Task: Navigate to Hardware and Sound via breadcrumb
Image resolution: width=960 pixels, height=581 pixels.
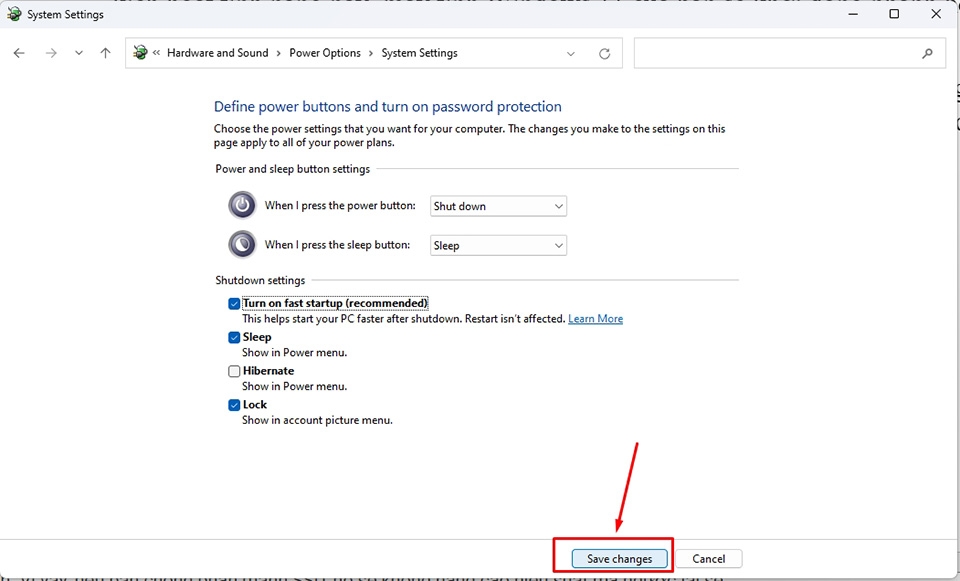Action: click(x=218, y=52)
